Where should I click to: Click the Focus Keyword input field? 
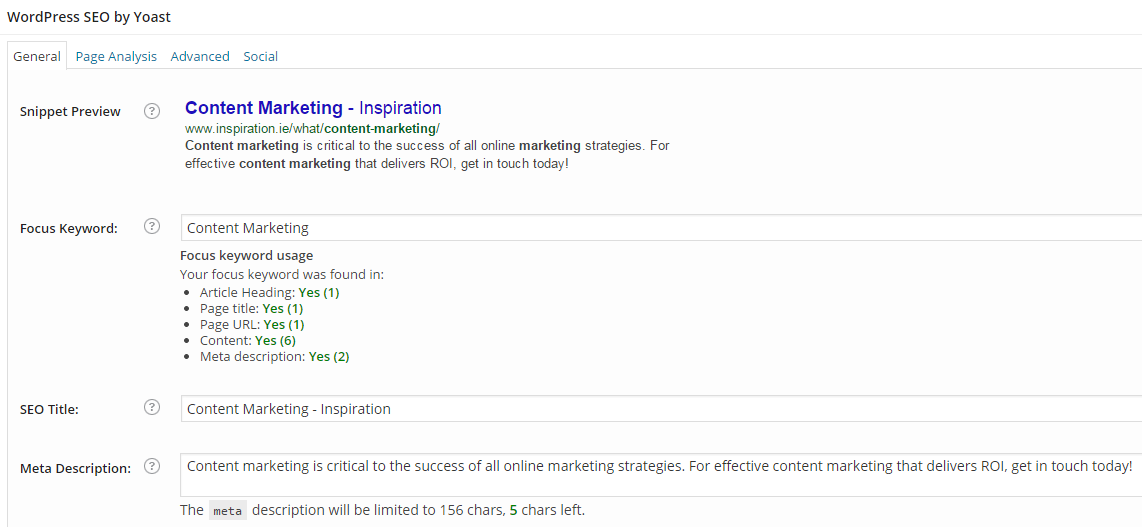tap(661, 228)
